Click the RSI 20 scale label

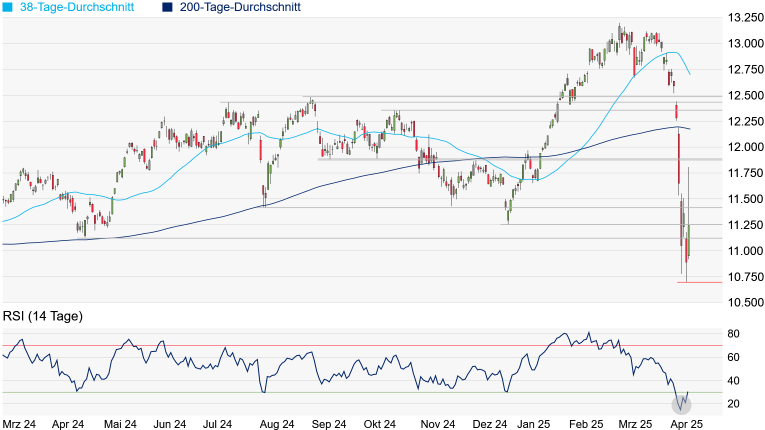point(733,403)
